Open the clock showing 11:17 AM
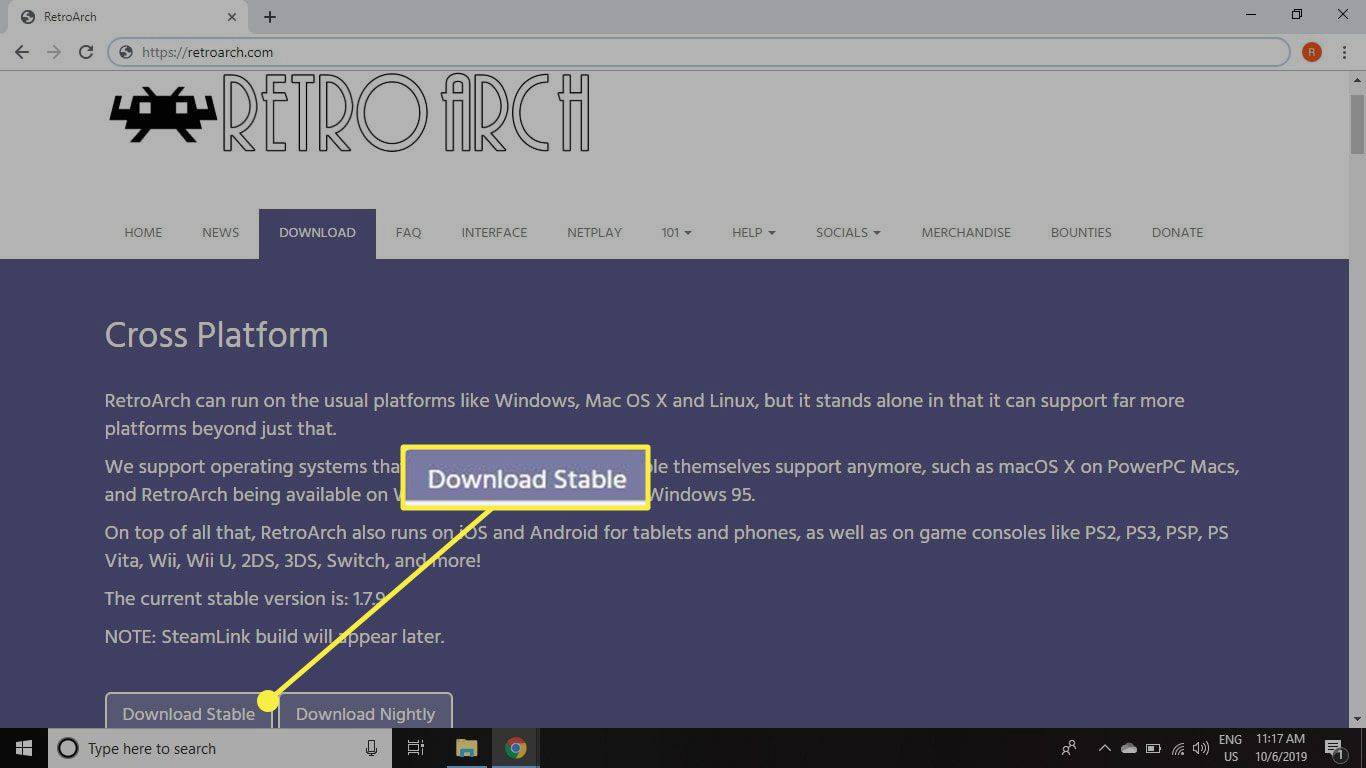This screenshot has width=1366, height=768. pos(1279,748)
